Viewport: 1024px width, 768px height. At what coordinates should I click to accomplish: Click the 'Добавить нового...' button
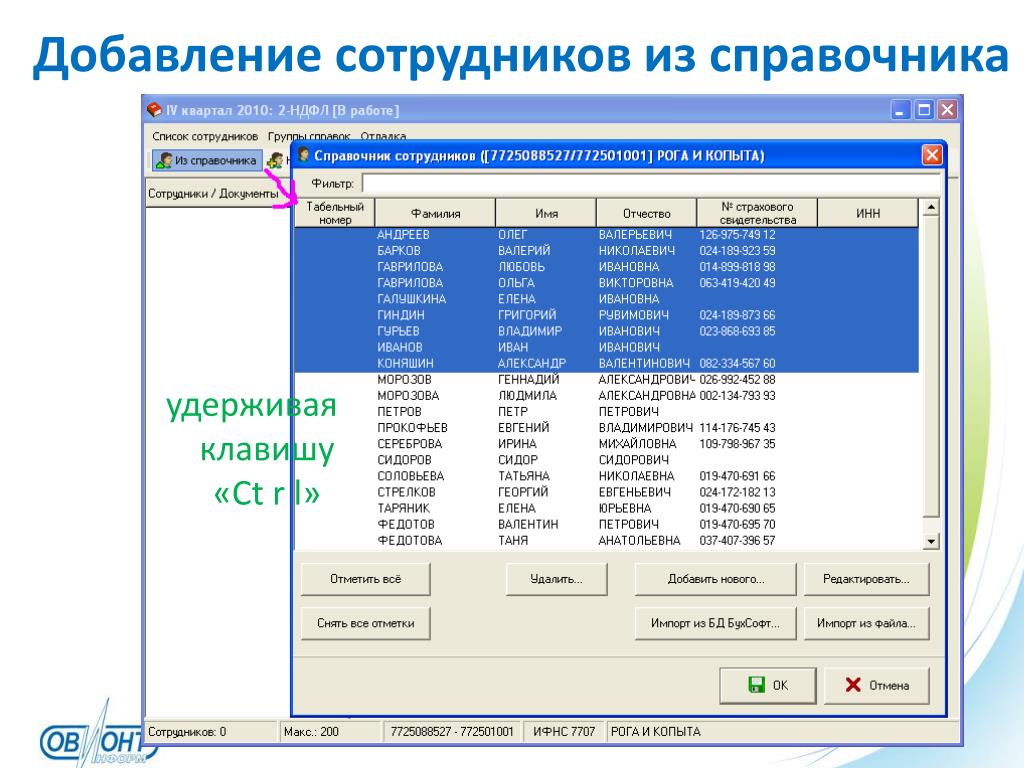(716, 579)
